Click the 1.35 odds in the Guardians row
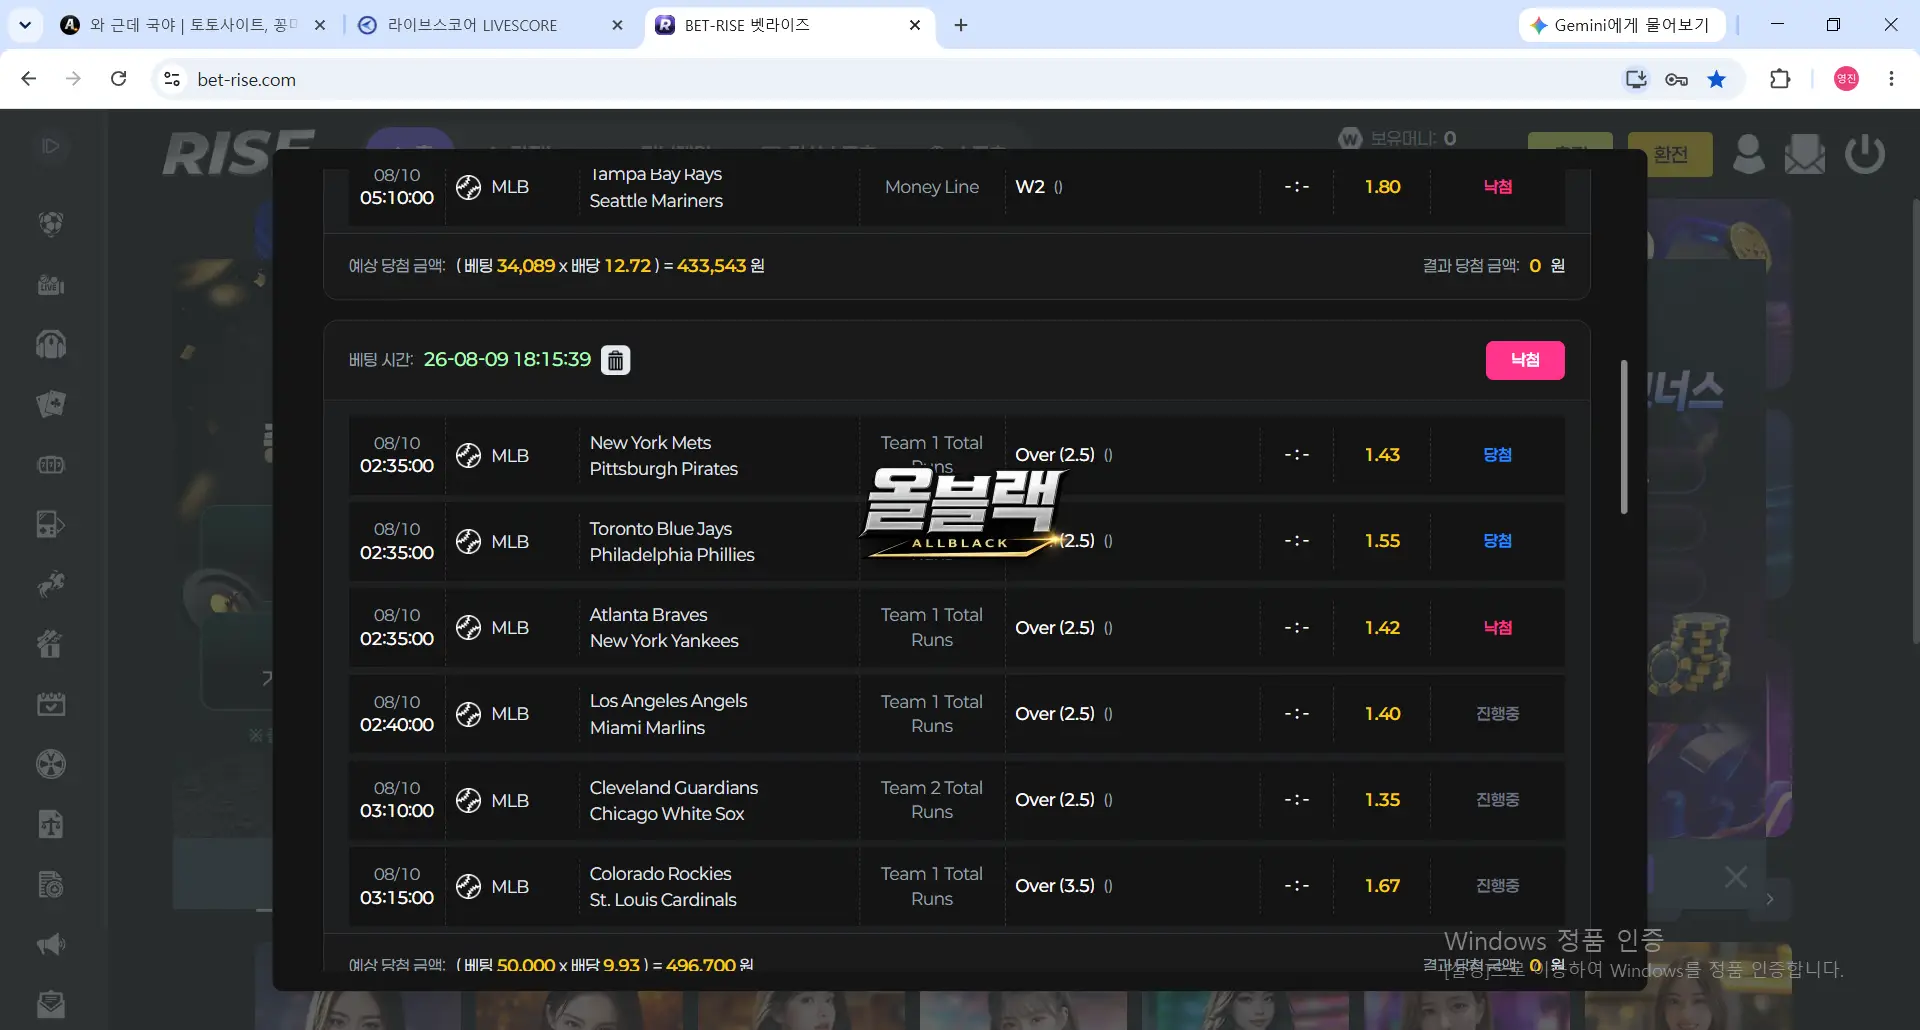The height and width of the screenshot is (1030, 1920). coord(1382,800)
